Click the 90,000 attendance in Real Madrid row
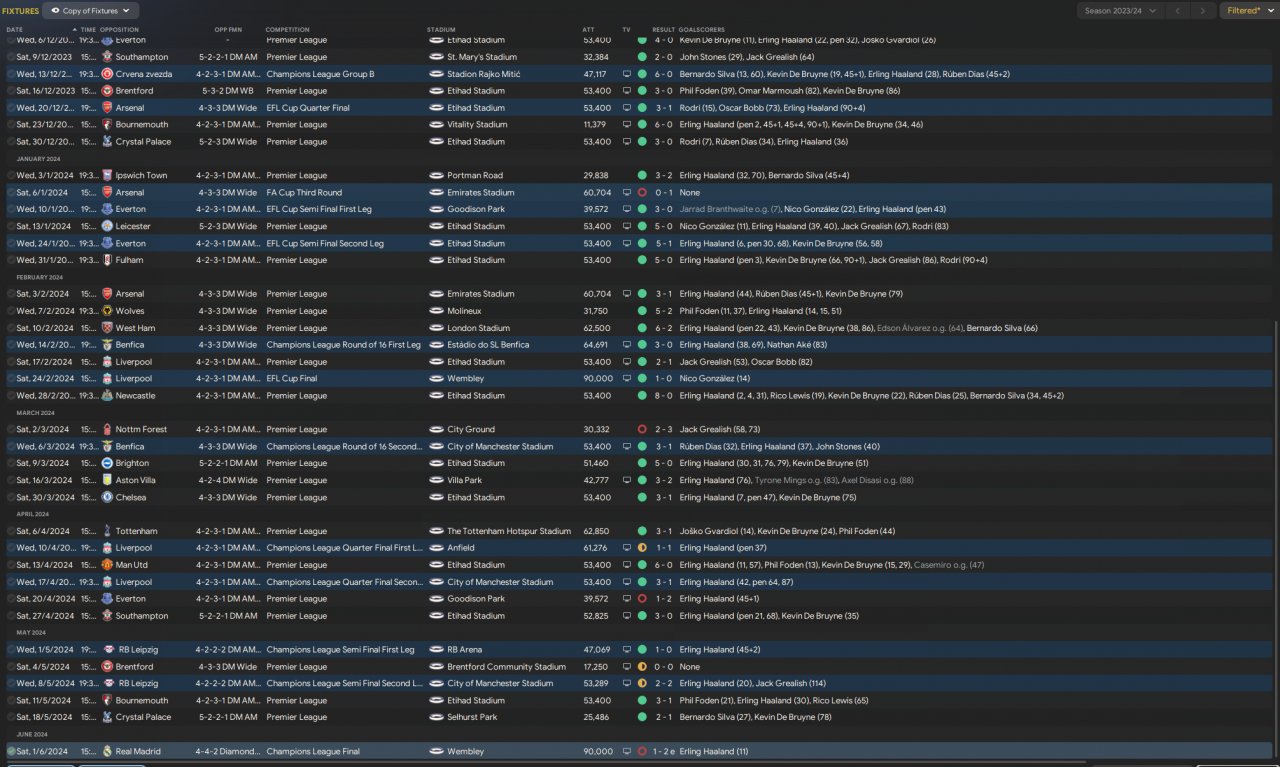This screenshot has height=767, width=1280. [597, 751]
